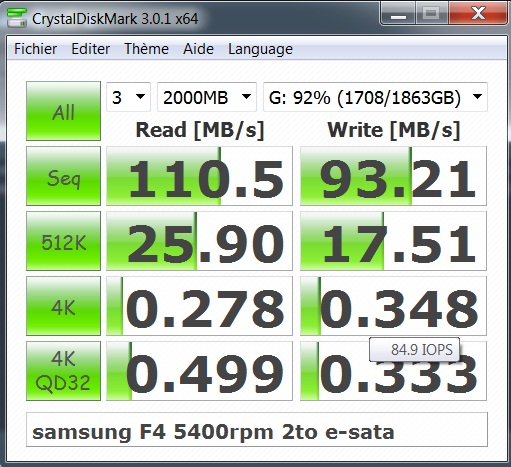The height and width of the screenshot is (467, 511).
Task: Click the 4K QD32 read result 0.499
Action: pos(199,371)
